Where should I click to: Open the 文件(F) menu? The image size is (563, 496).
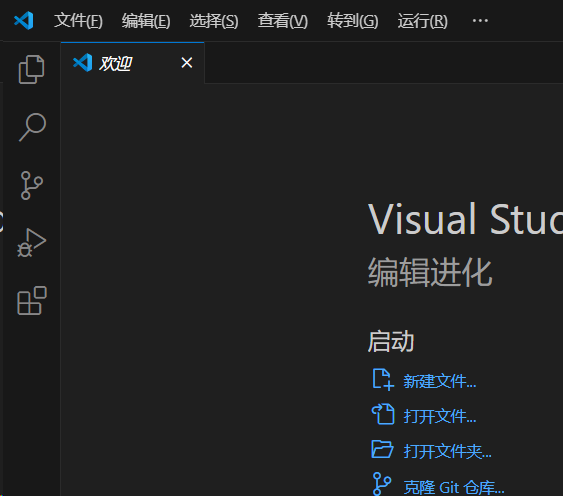pyautogui.click(x=78, y=20)
